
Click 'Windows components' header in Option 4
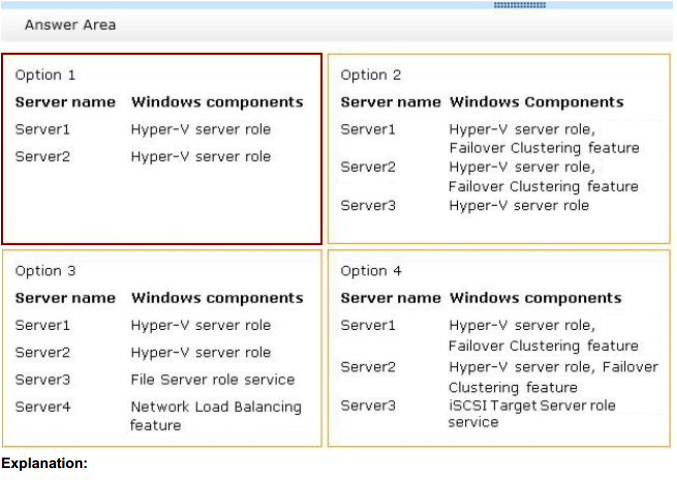coord(536,298)
